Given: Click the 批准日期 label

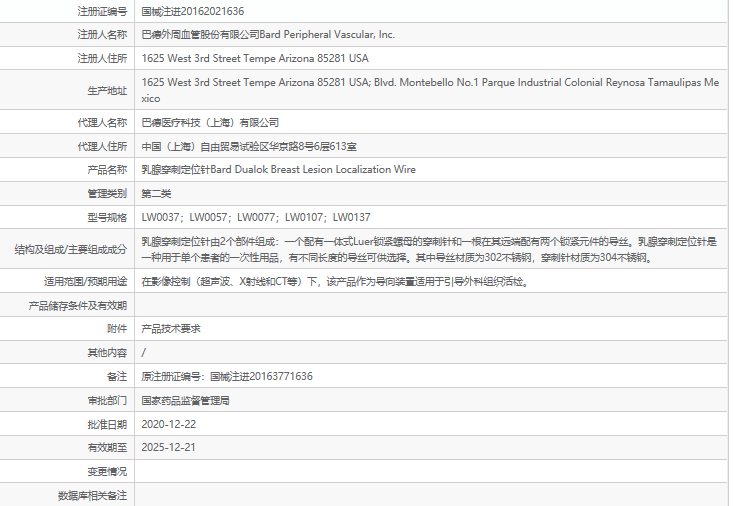Looking at the screenshot, I should click(x=107, y=425).
